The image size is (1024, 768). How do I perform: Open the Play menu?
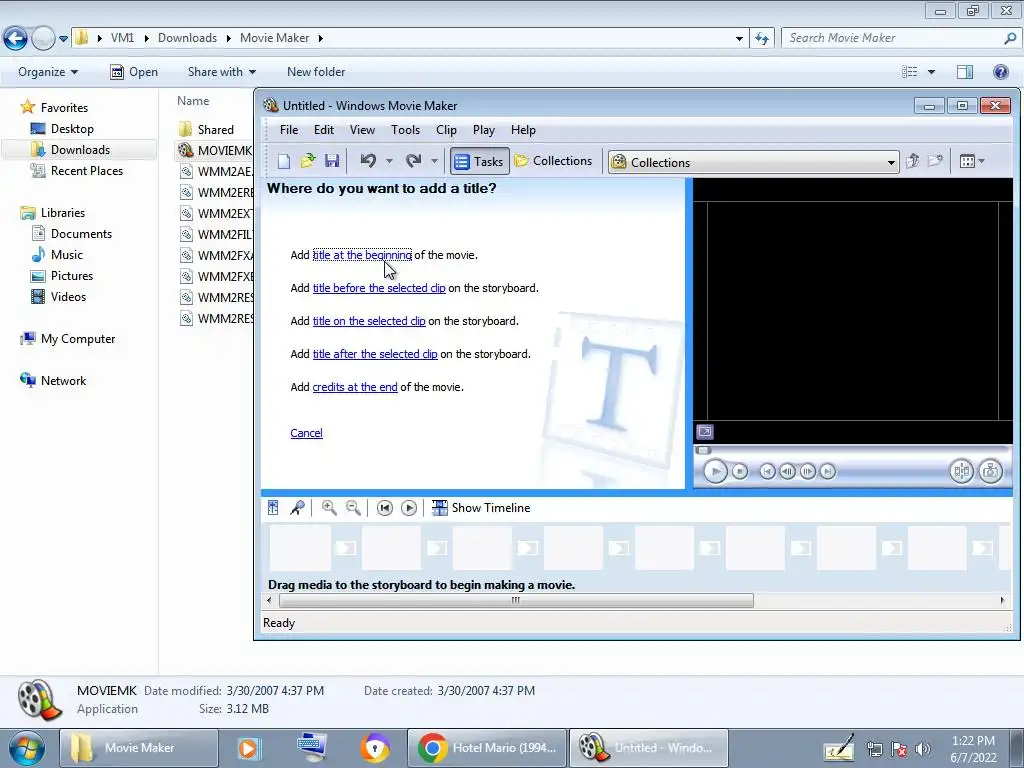(x=484, y=130)
